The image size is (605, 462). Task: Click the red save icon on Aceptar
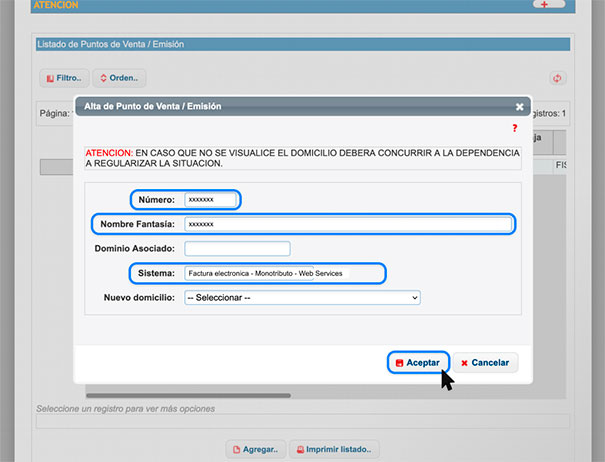pyautogui.click(x=399, y=363)
